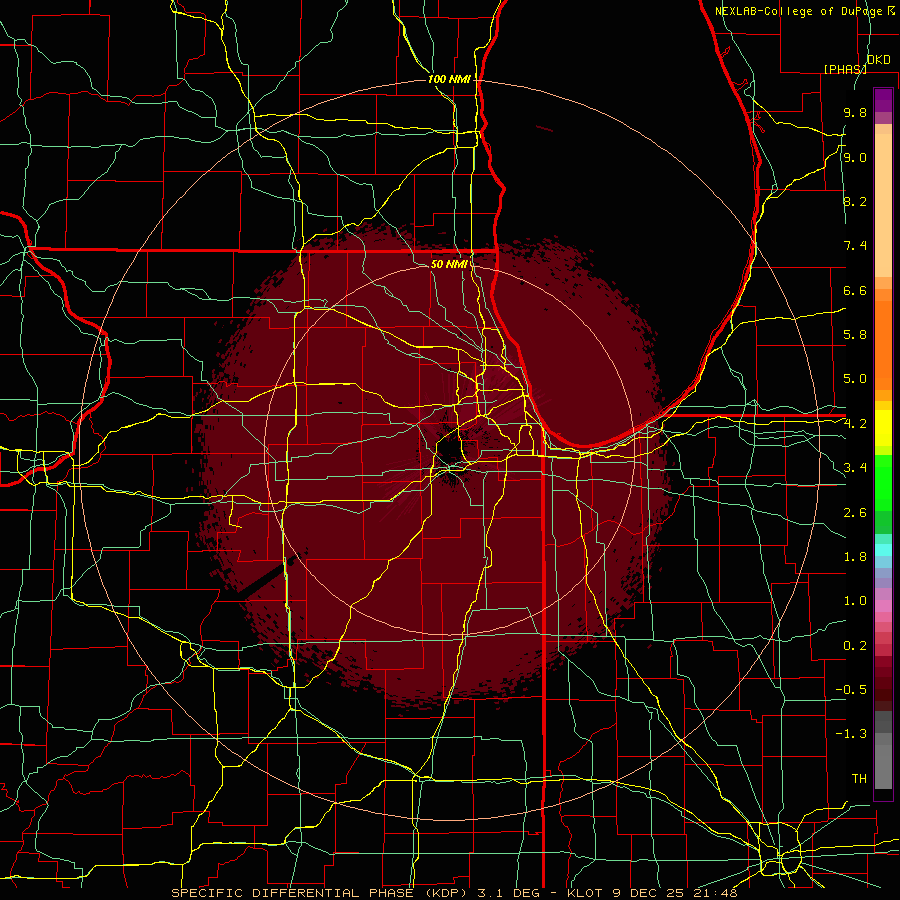Click the yellow band of the color bar
This screenshot has width=900, height=900.
[x=883, y=428]
